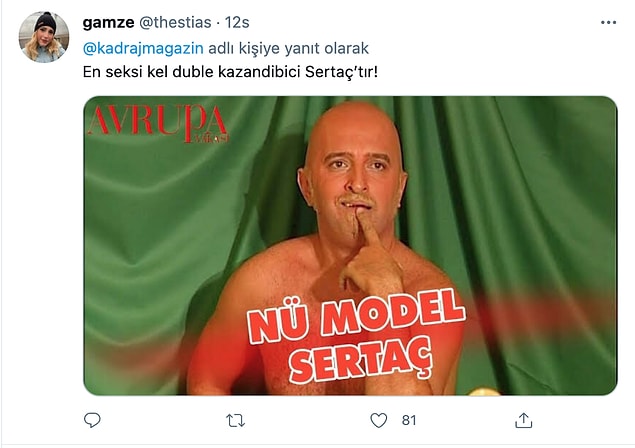Click the tweet text about Sertaç
Screen dimensions: 635x448
pyautogui.click(x=230, y=72)
